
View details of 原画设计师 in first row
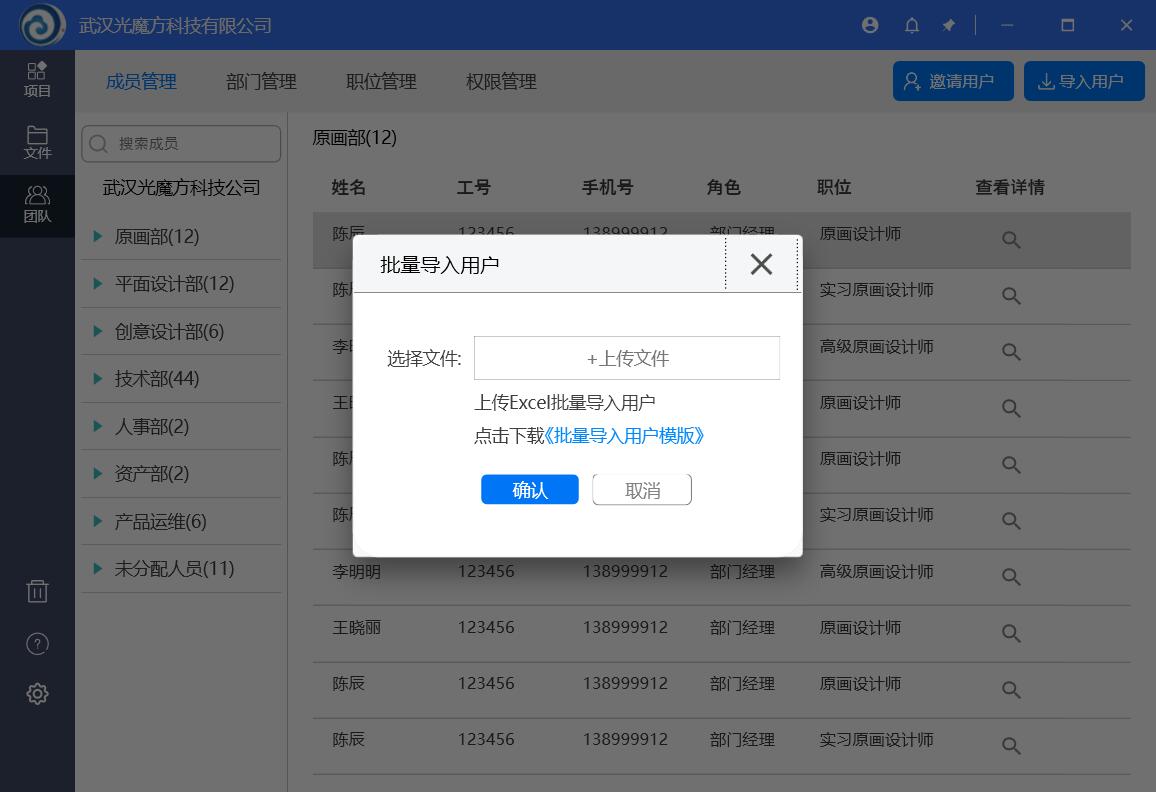click(x=1011, y=240)
